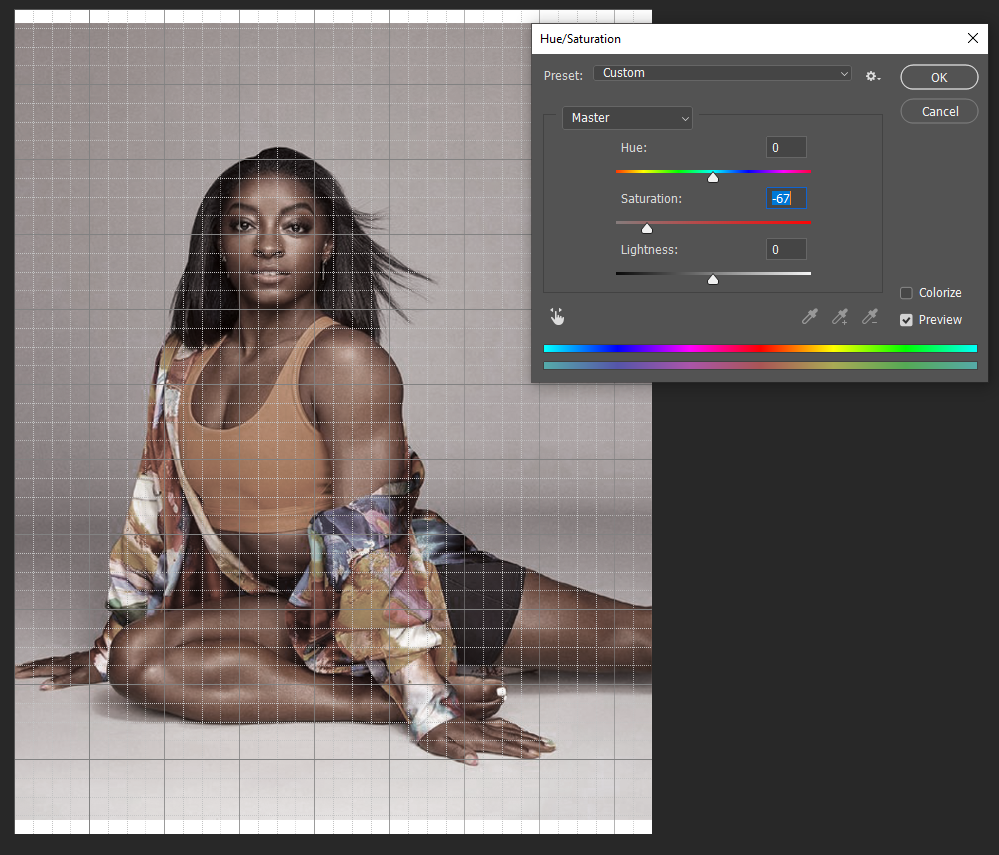Click the Saturation value field showing -67

coord(786,198)
